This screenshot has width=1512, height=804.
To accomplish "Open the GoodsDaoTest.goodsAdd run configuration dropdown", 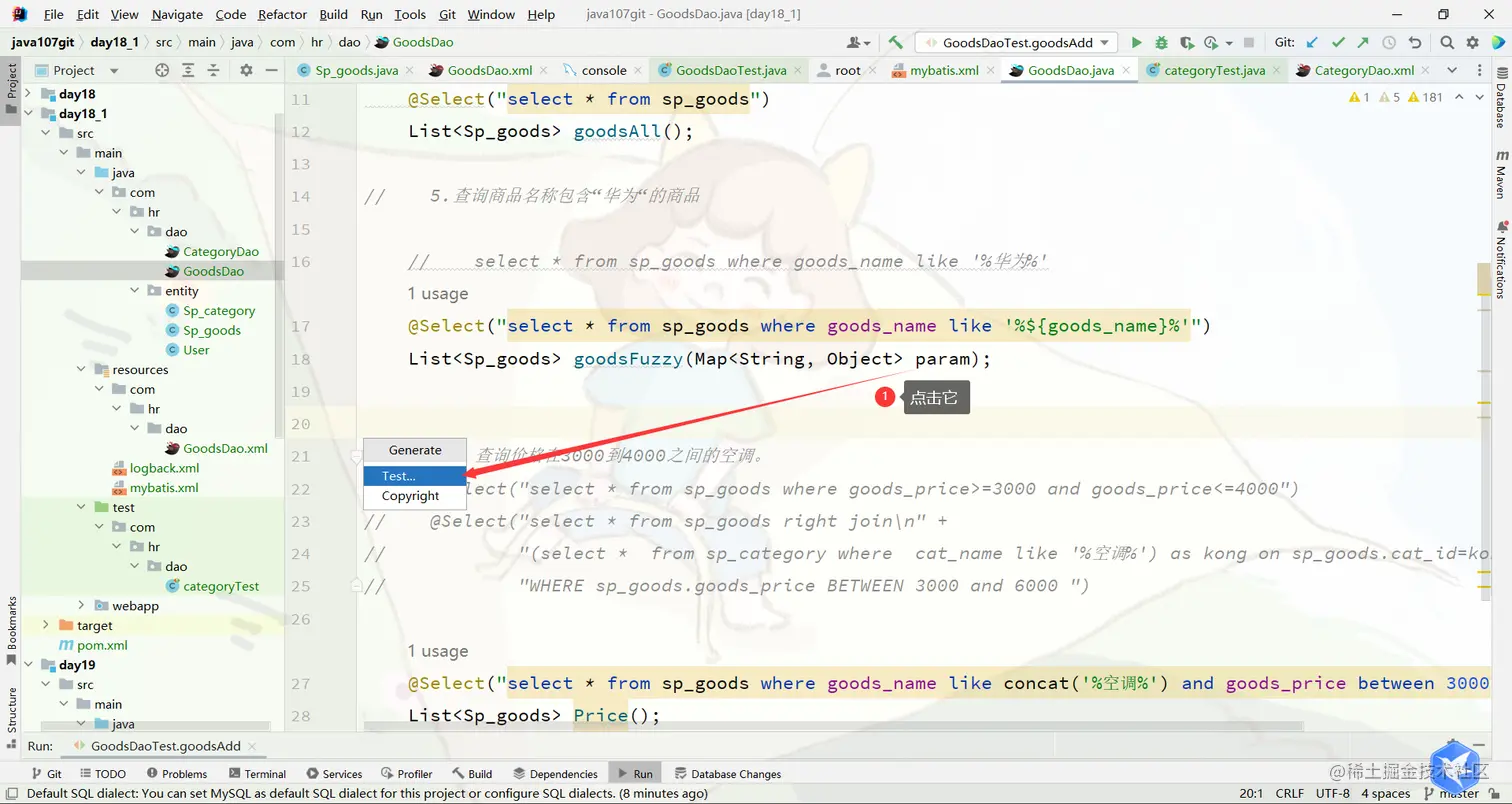I will (1016, 43).
